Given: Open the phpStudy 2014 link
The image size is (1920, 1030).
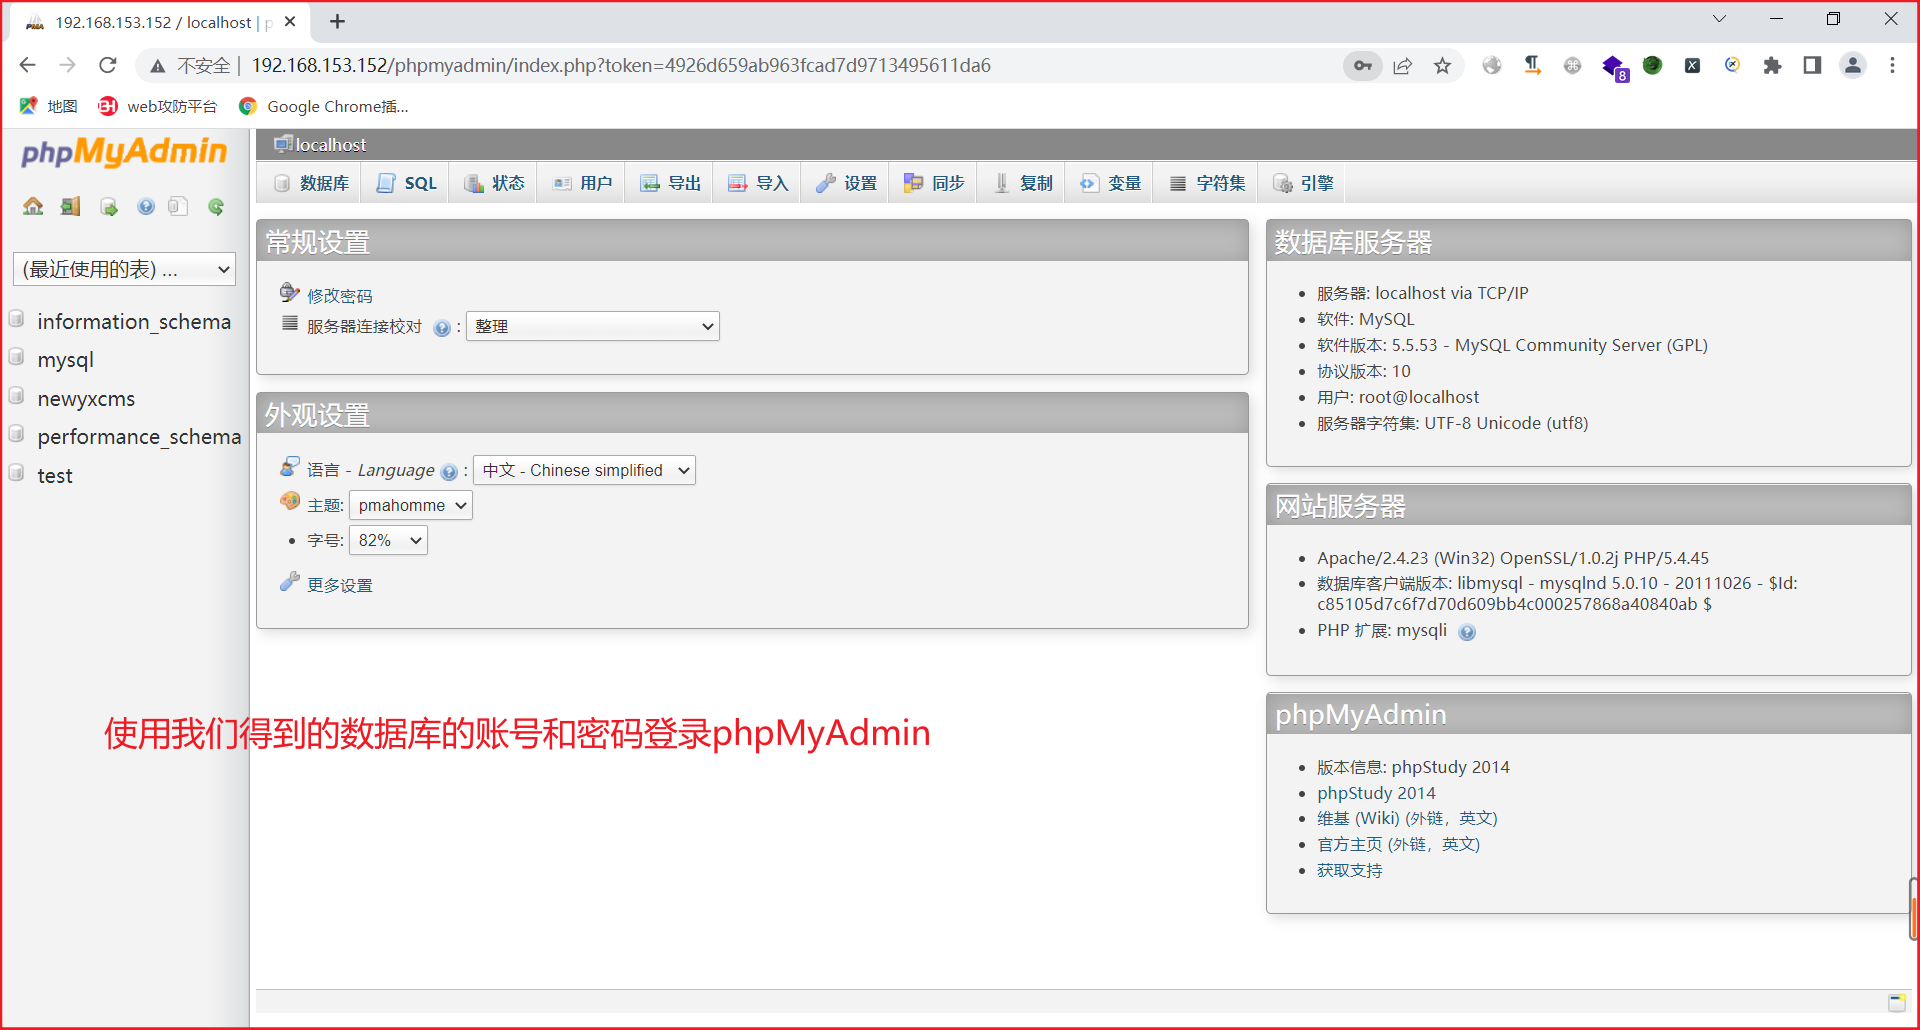Looking at the screenshot, I should 1376,793.
